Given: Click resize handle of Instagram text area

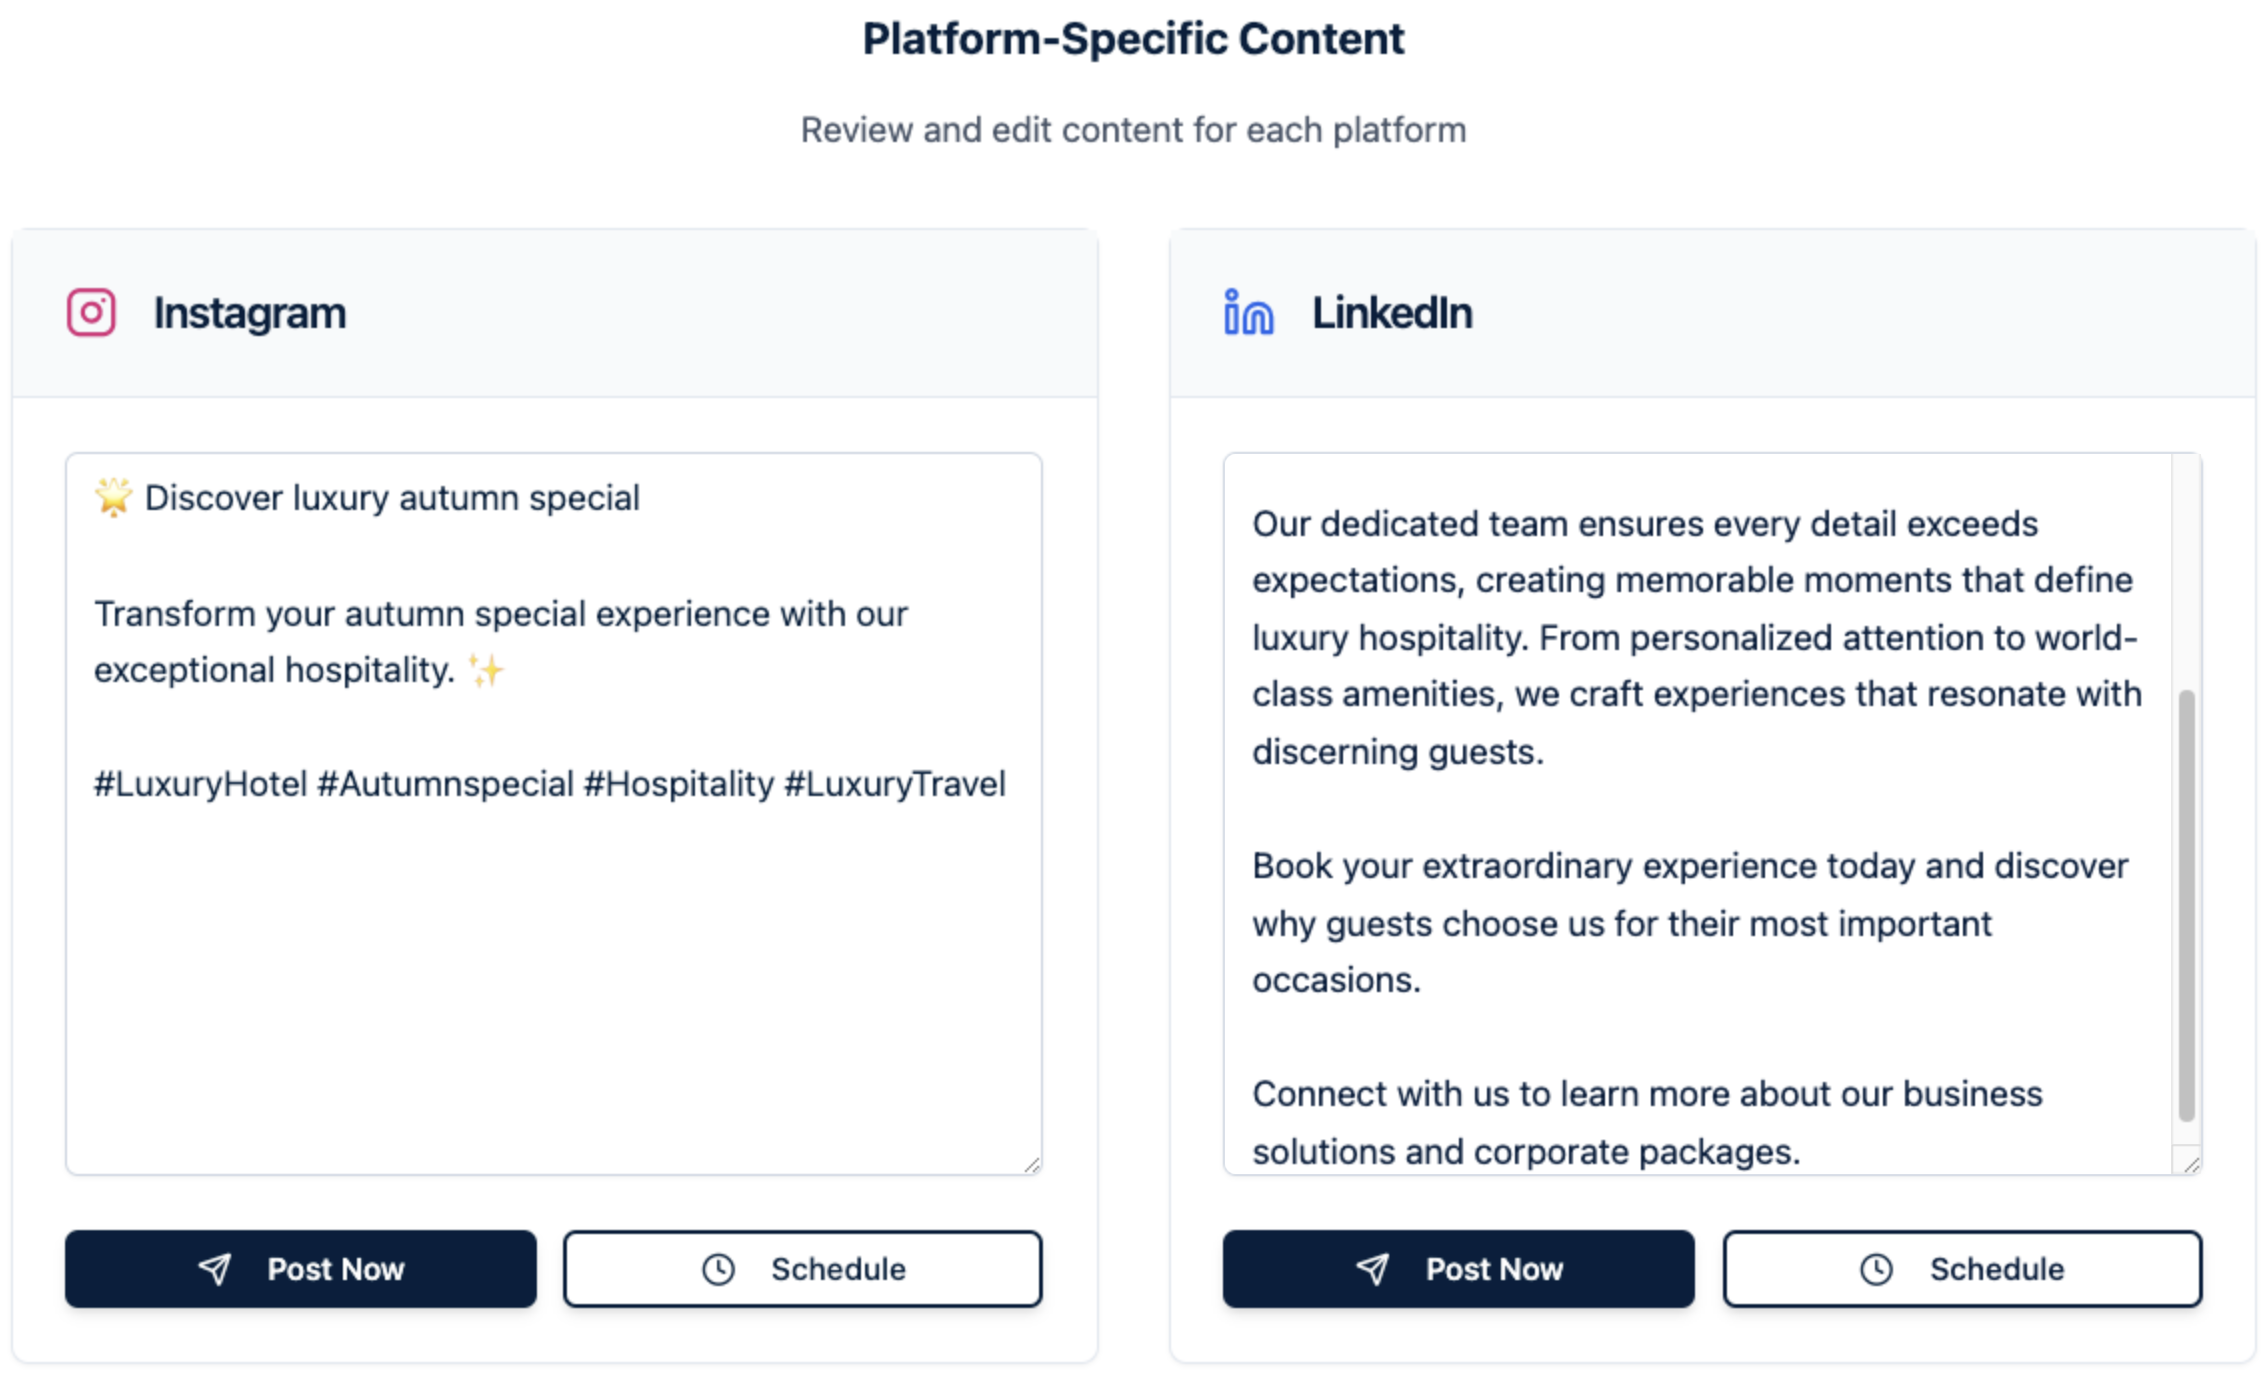Looking at the screenshot, I should [x=1032, y=1164].
